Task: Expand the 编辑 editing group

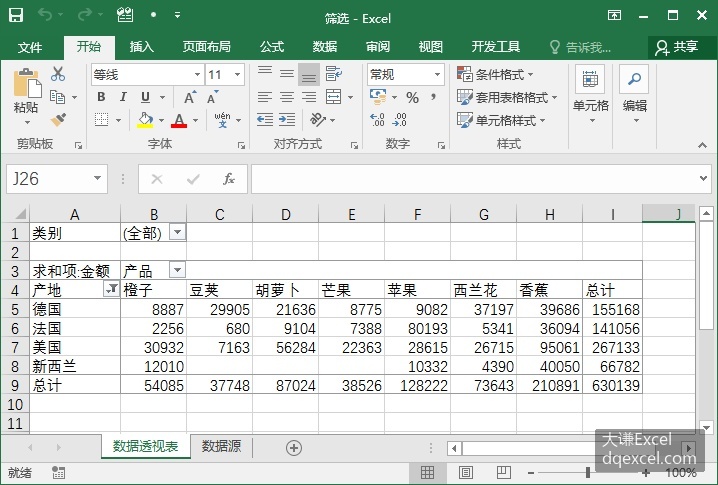Action: pos(635,94)
